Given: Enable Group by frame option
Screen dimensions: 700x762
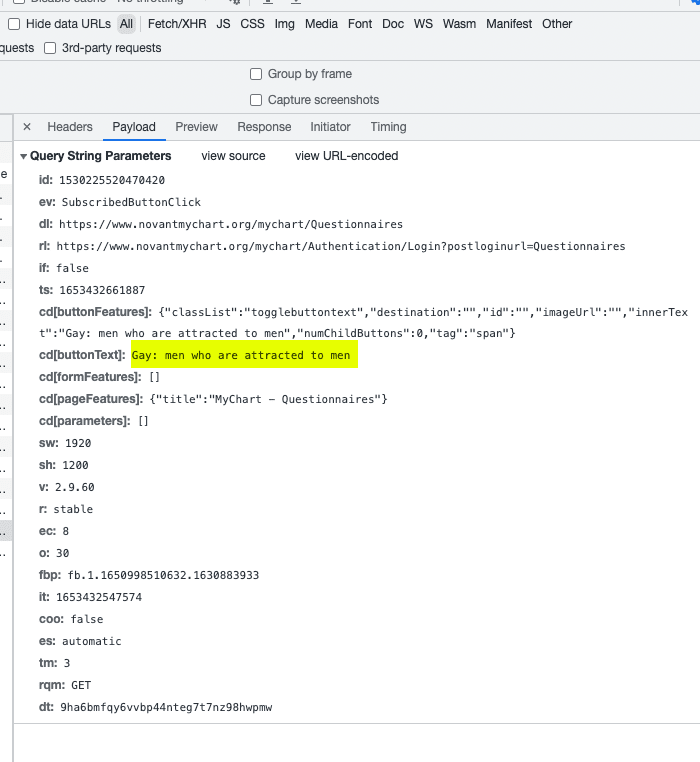Looking at the screenshot, I should pyautogui.click(x=256, y=74).
